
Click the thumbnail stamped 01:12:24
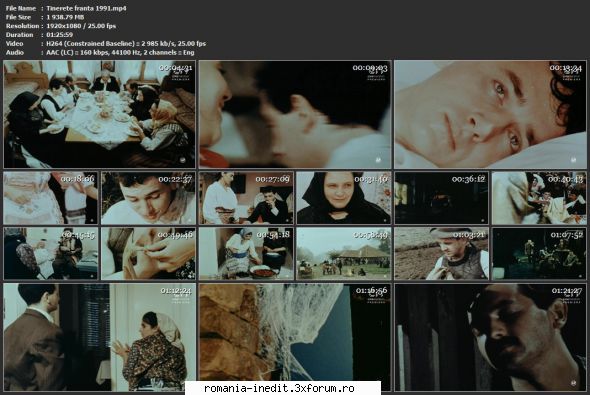pos(99,337)
